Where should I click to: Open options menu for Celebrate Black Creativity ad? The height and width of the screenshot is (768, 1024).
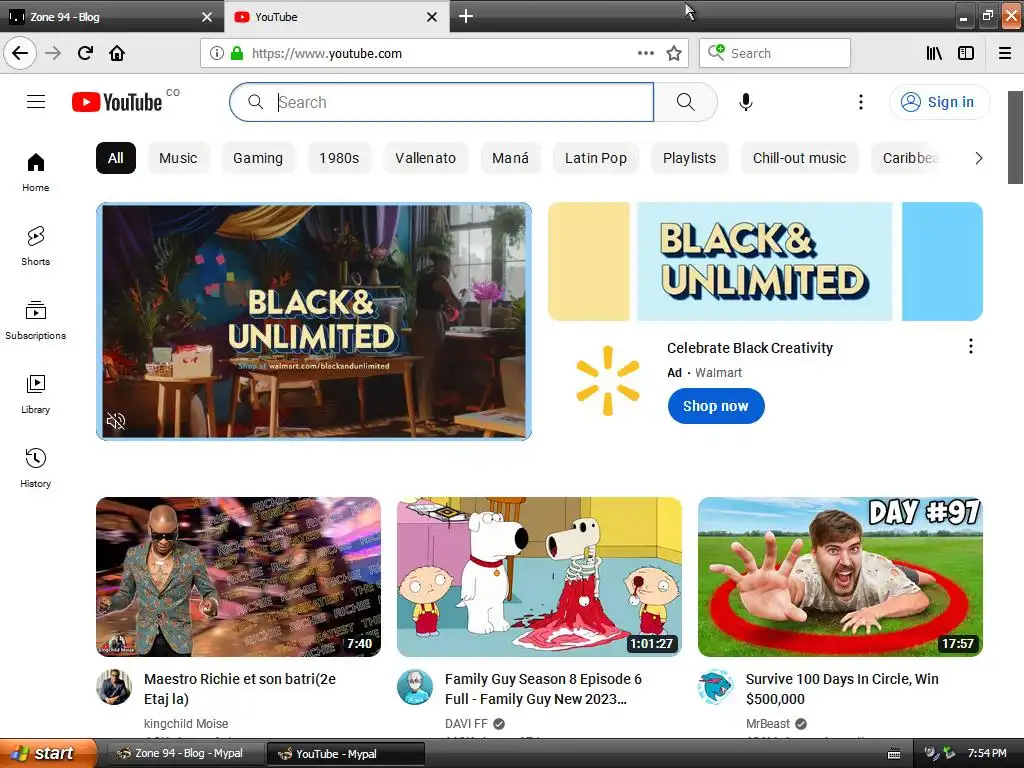970,346
